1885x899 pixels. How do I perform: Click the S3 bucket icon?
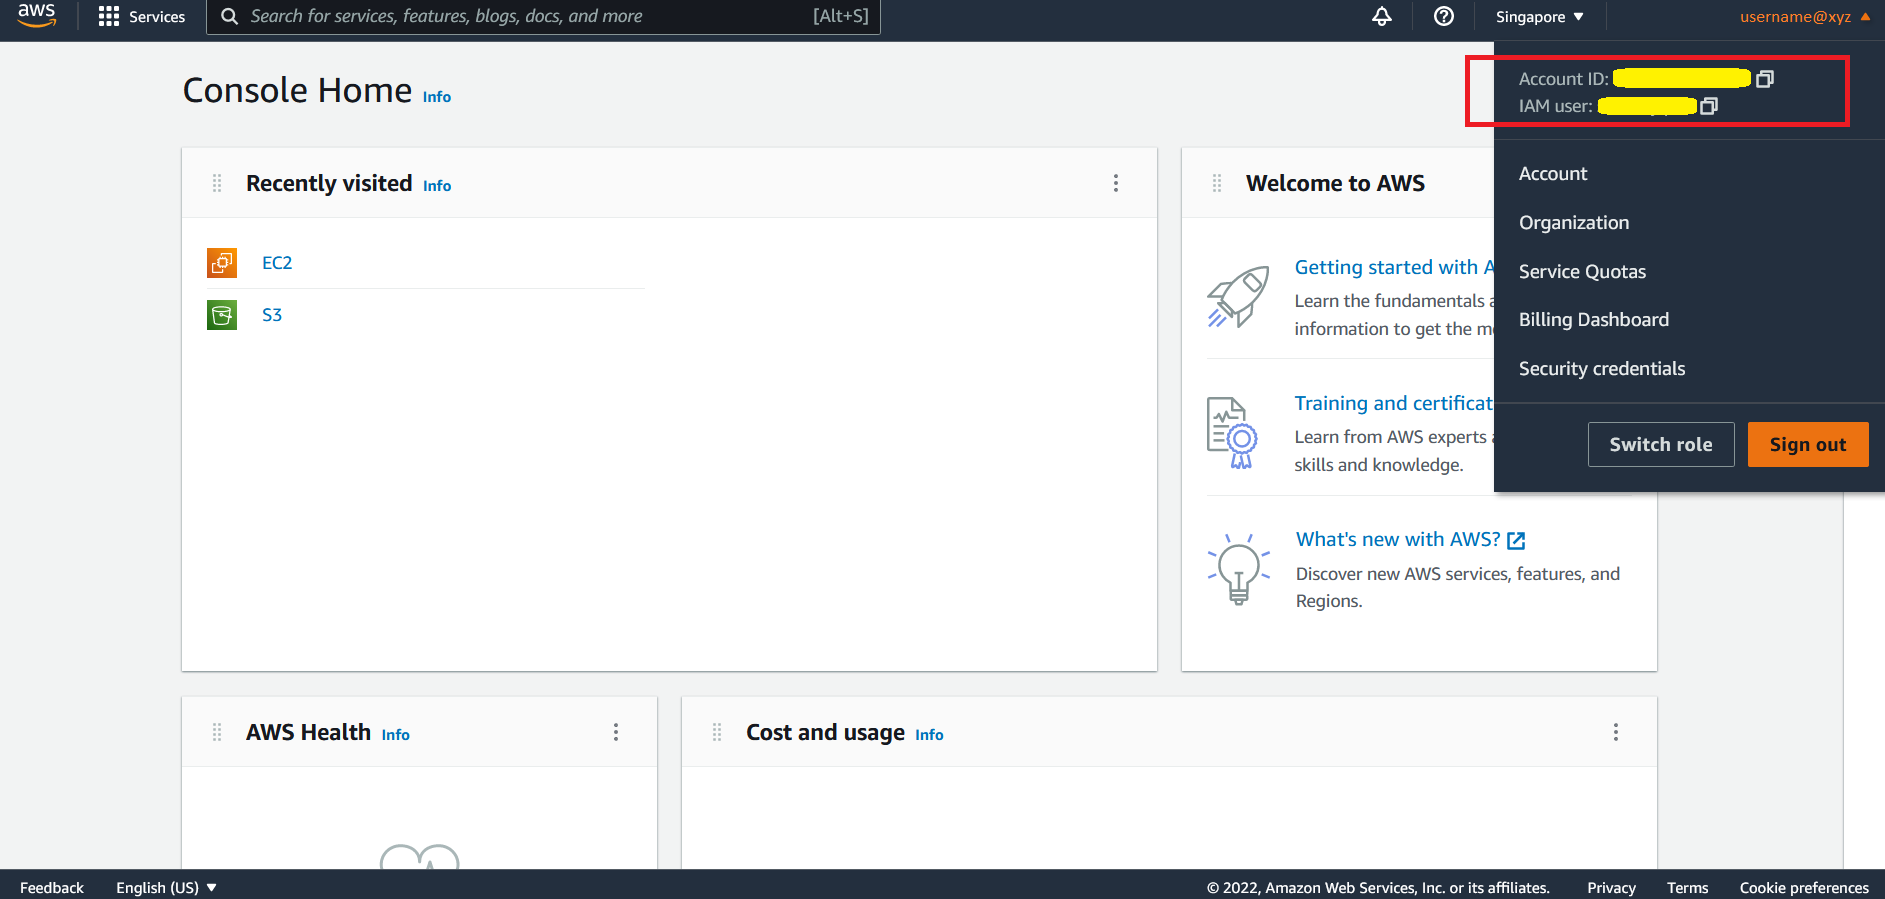point(222,315)
